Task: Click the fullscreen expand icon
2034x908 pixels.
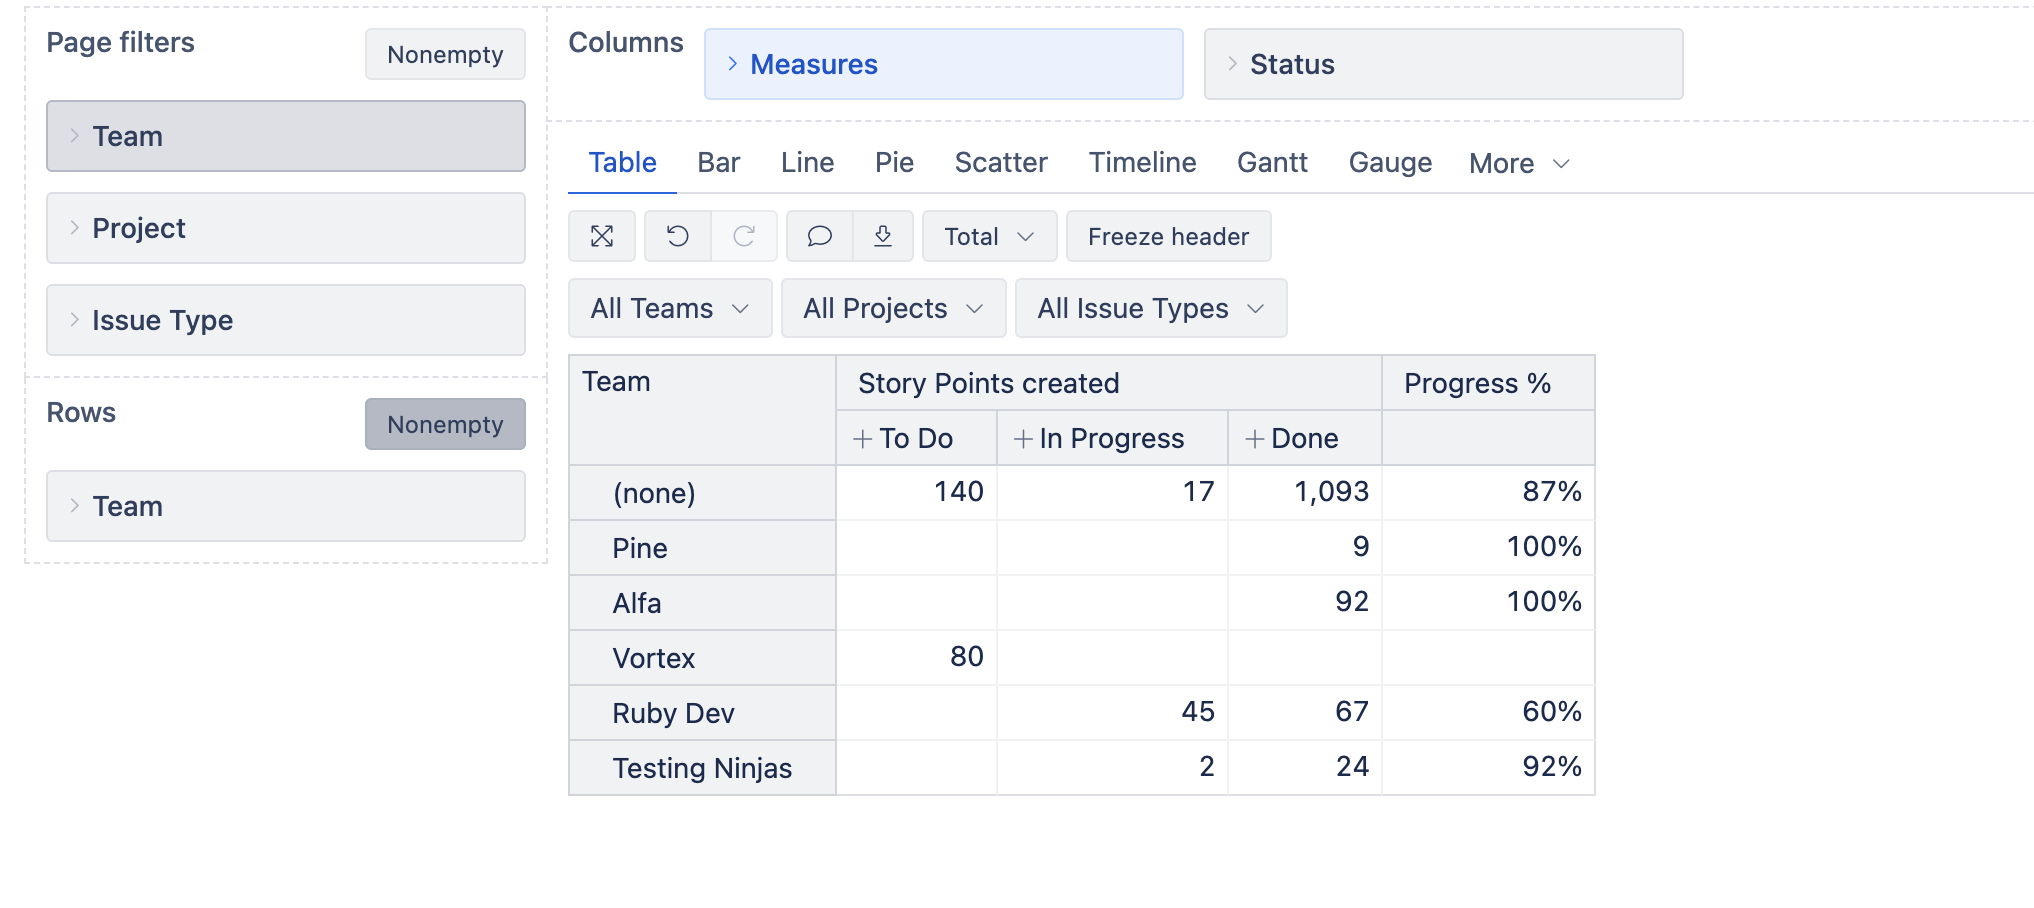Action: pyautogui.click(x=602, y=236)
